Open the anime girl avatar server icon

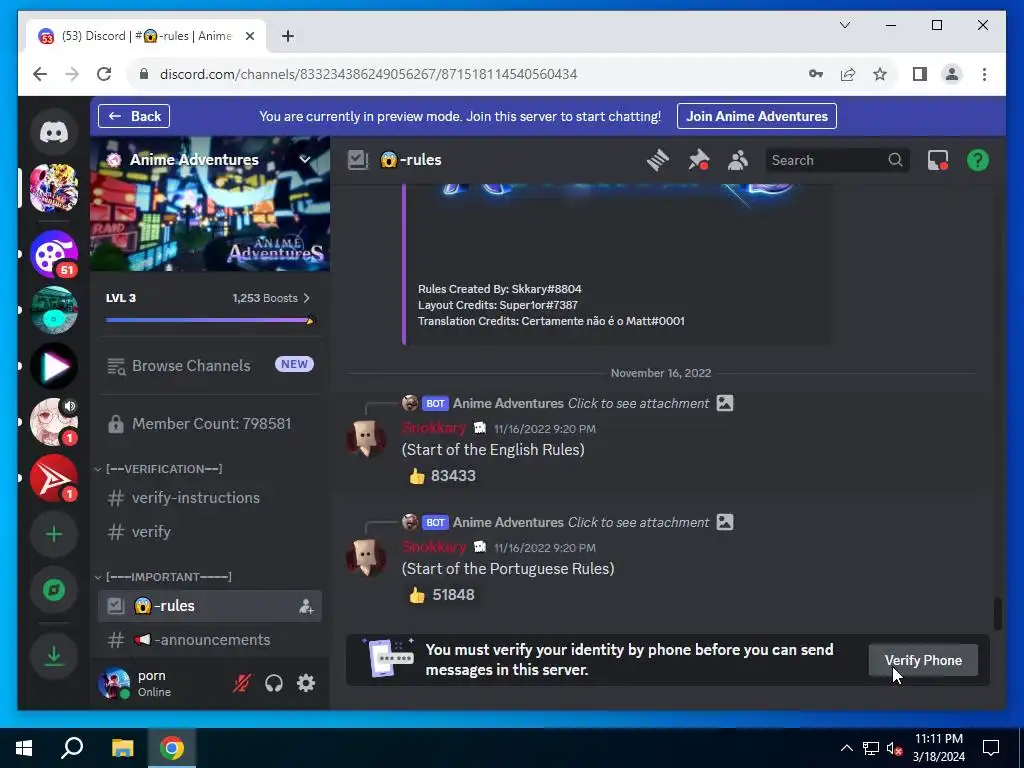tap(54, 422)
